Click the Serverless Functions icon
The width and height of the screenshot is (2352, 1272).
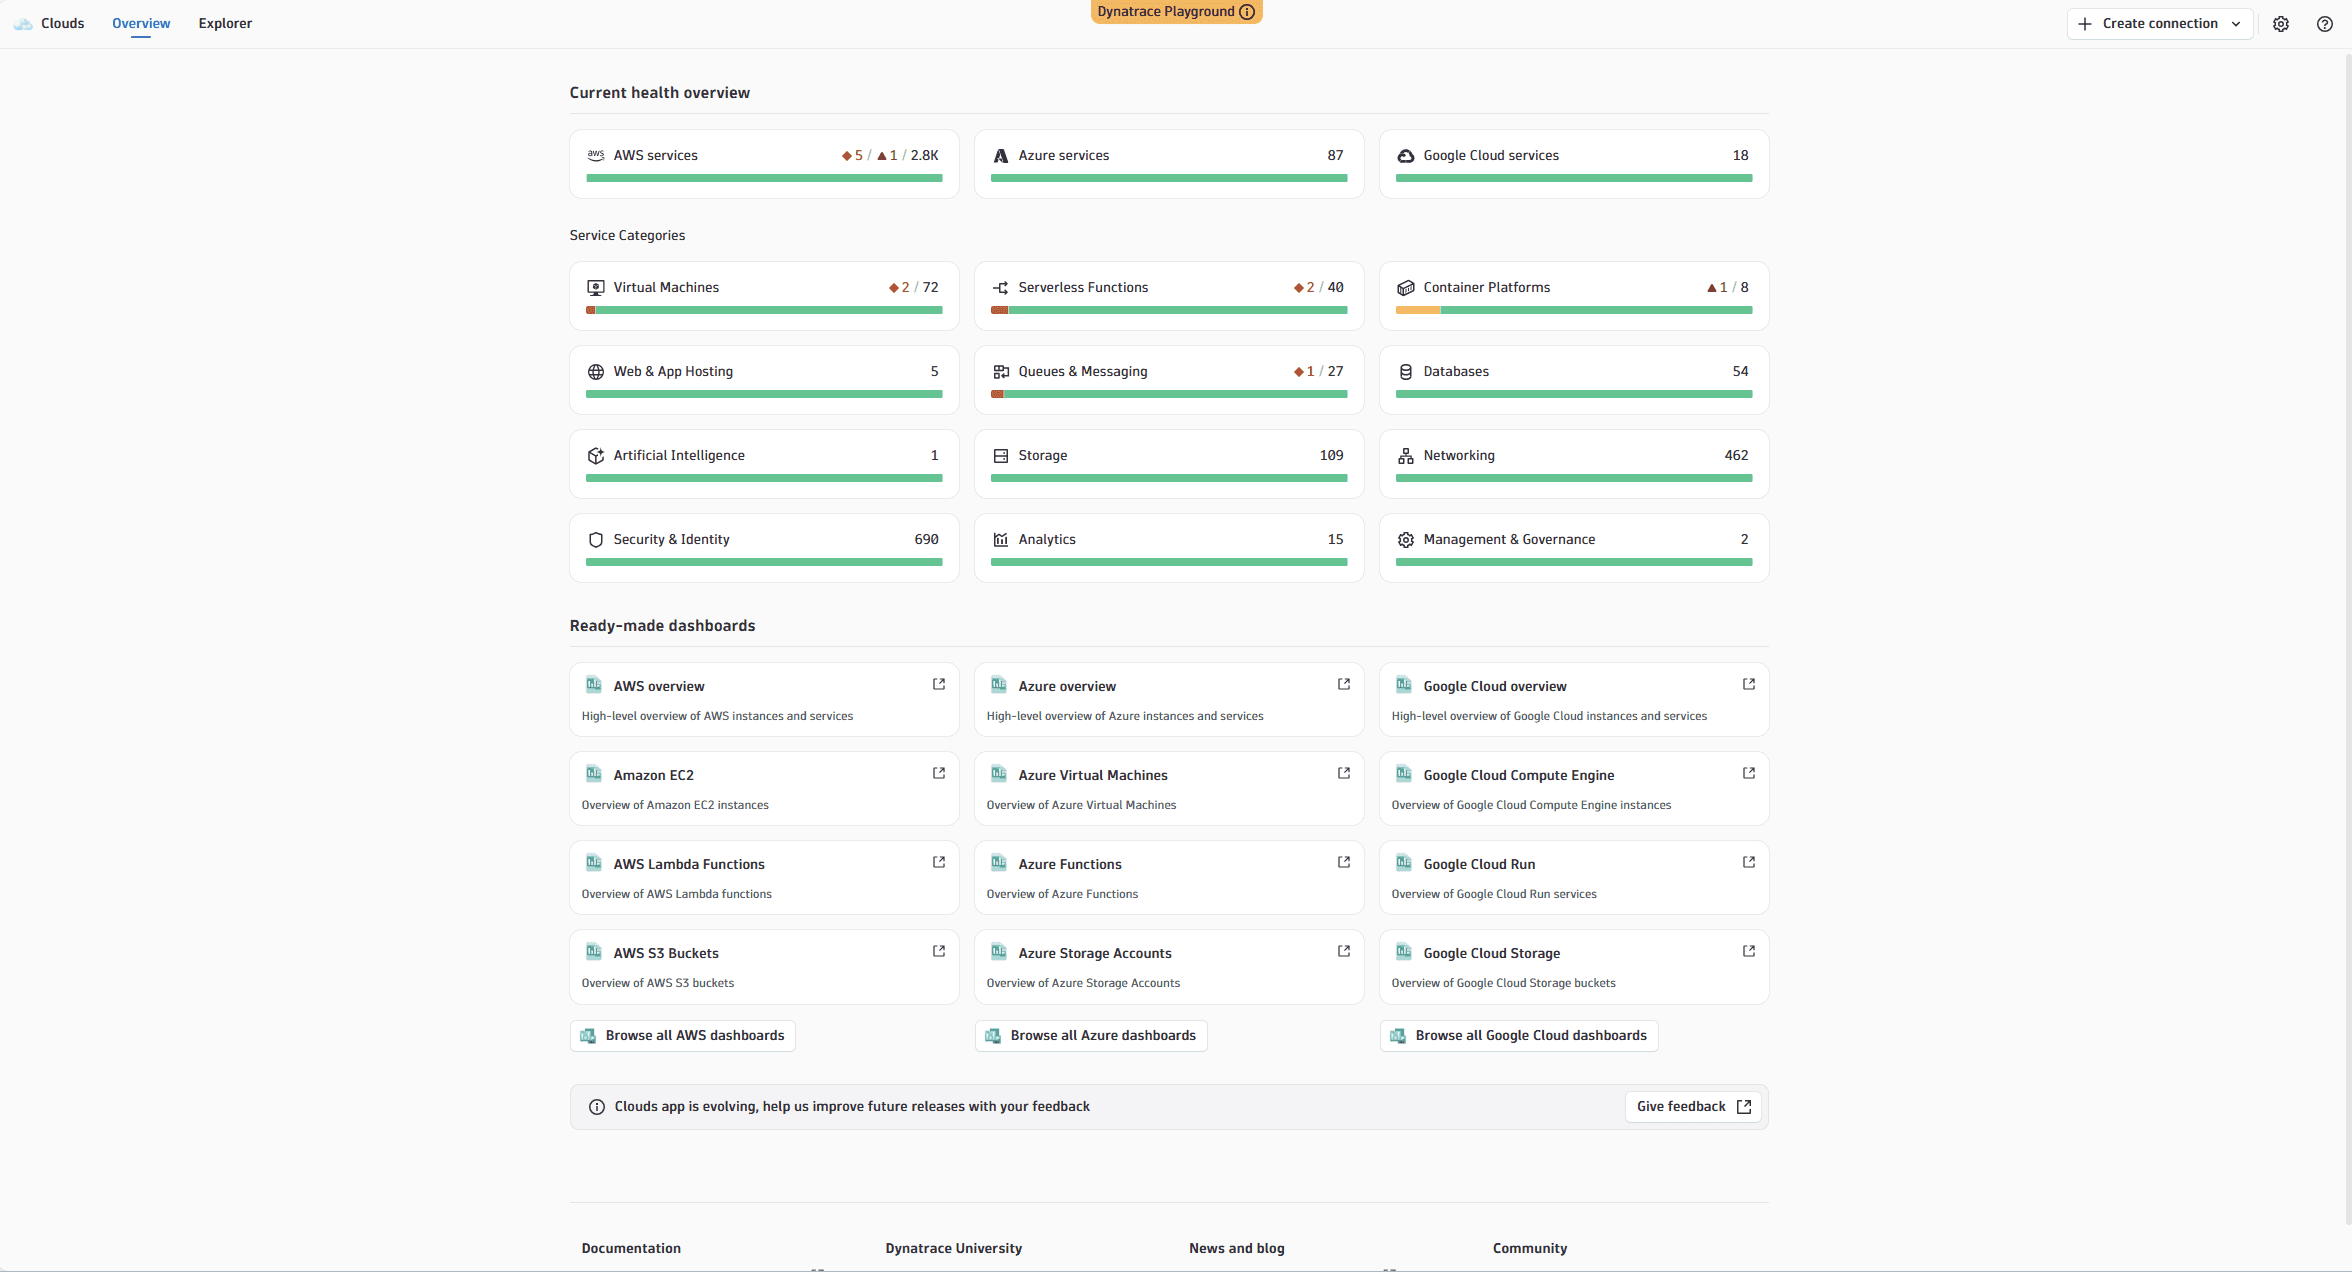[x=1001, y=288]
